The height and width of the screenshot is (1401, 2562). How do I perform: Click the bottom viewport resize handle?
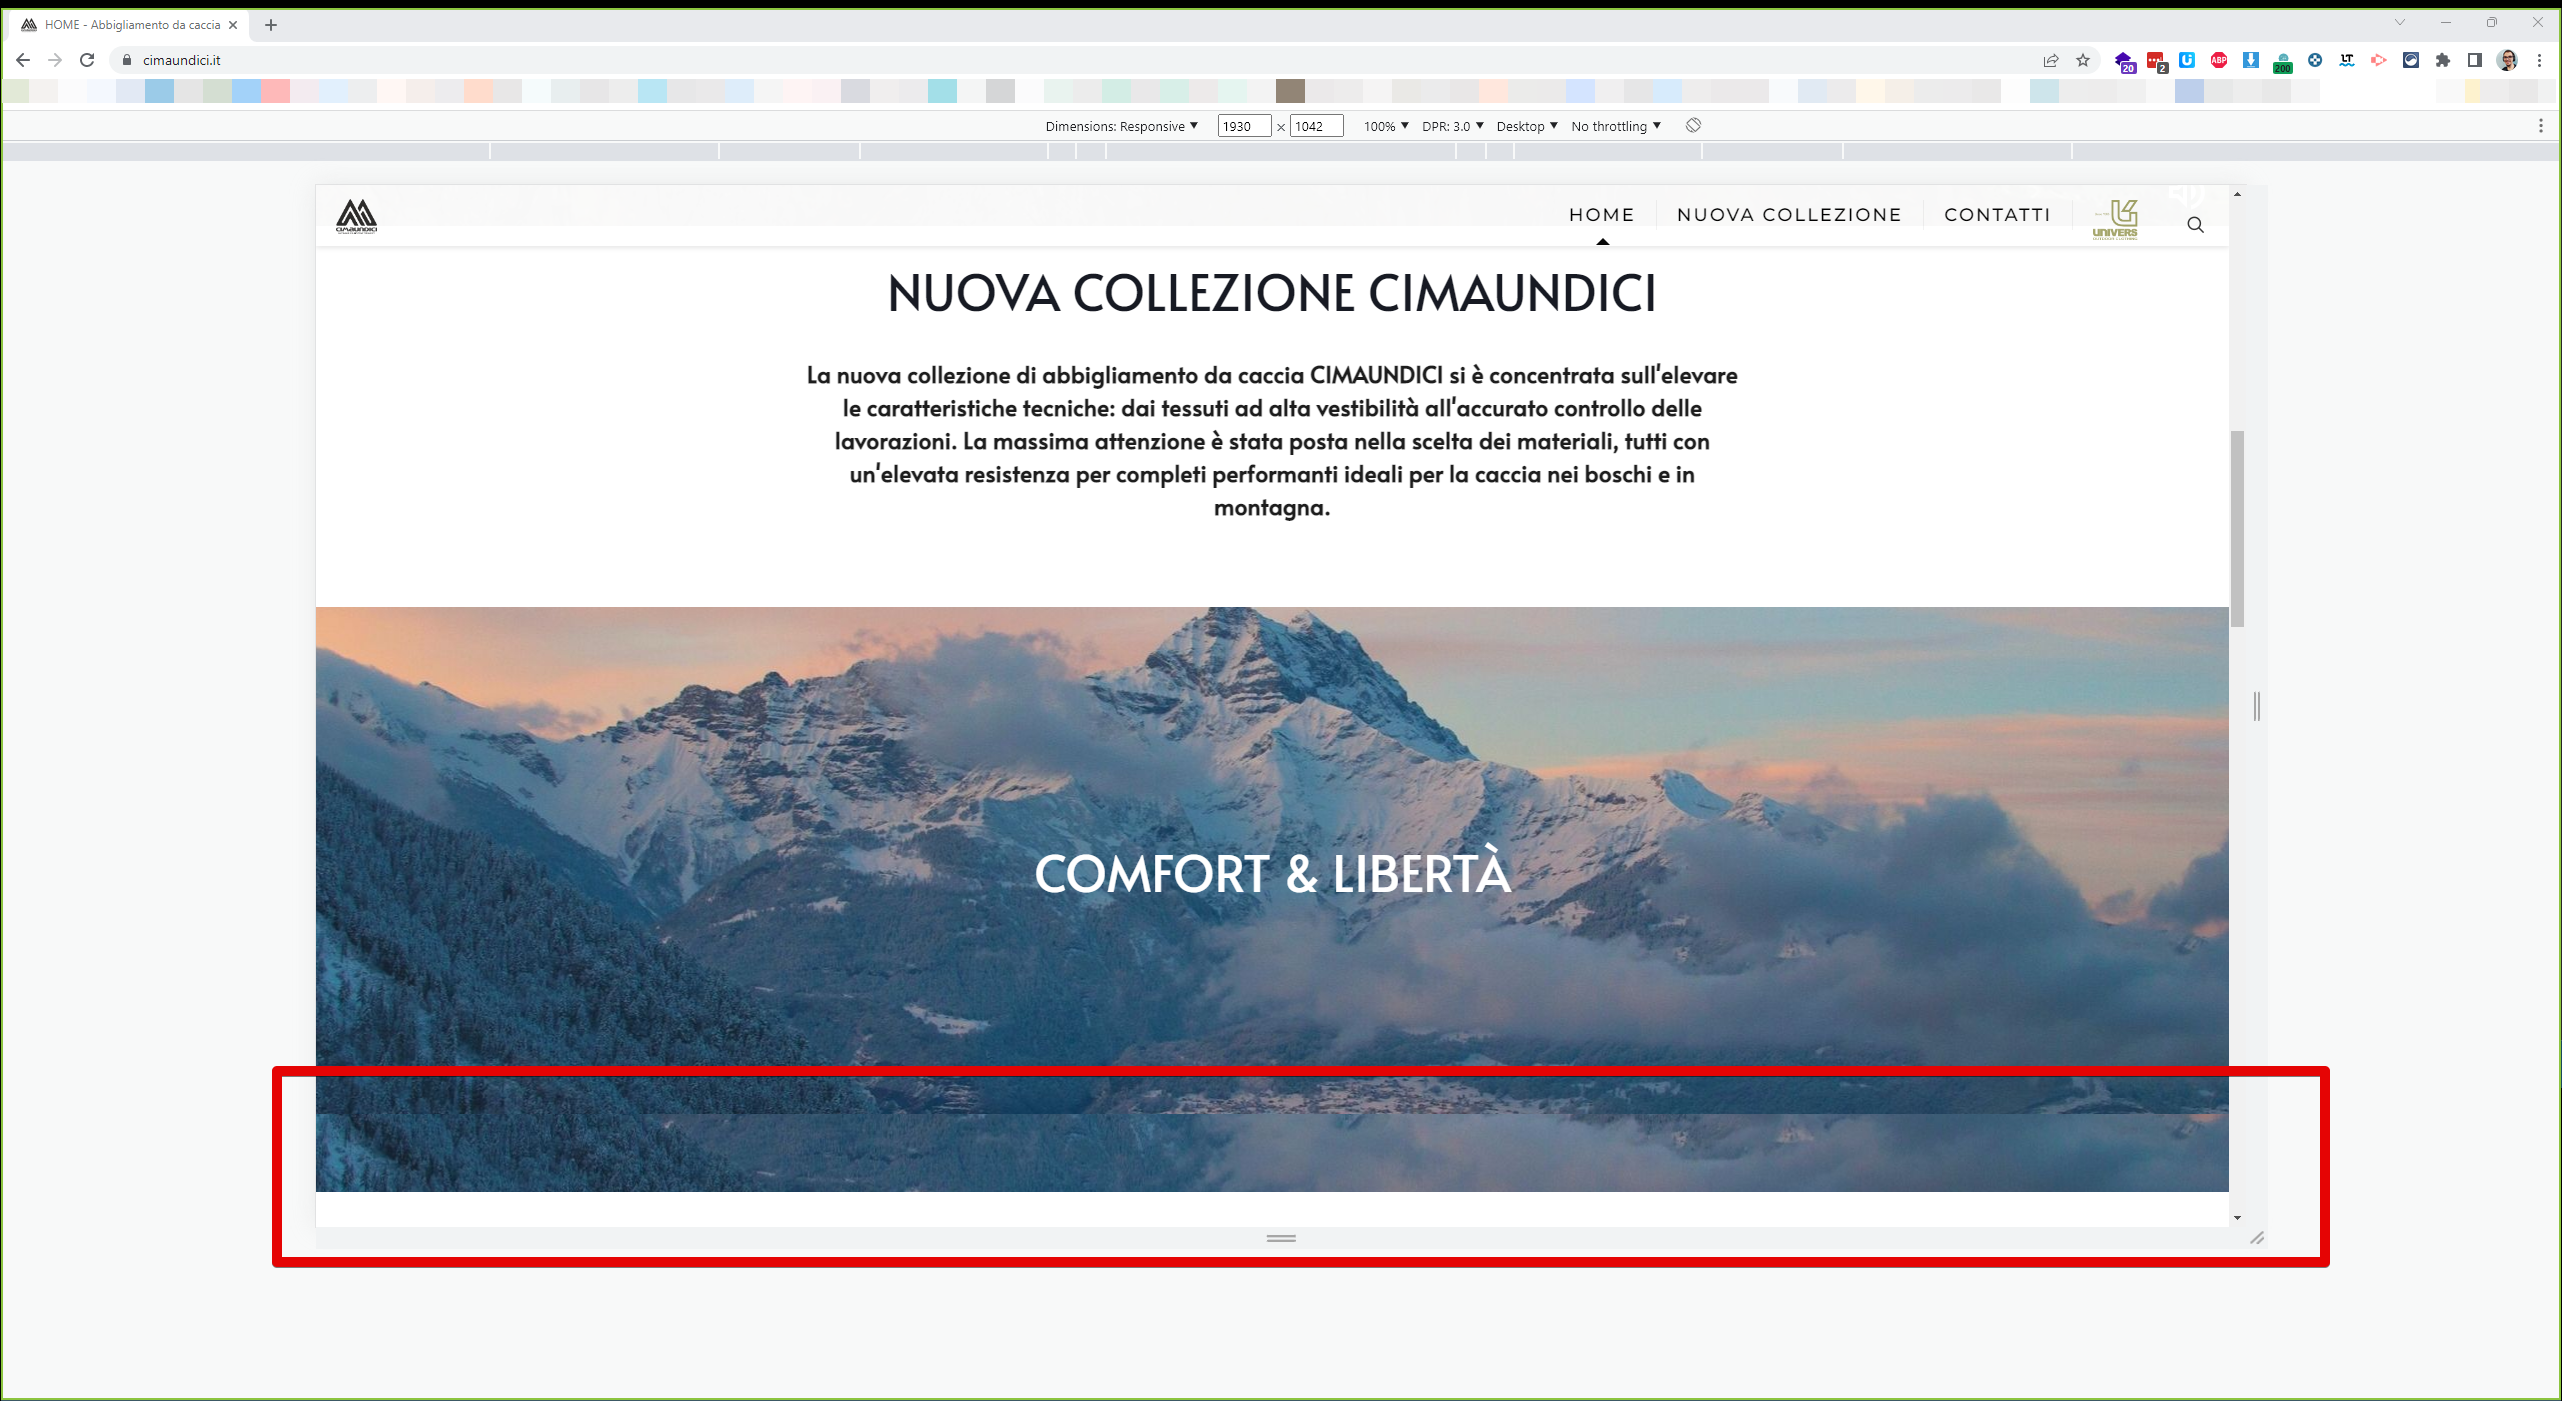coord(1281,1238)
